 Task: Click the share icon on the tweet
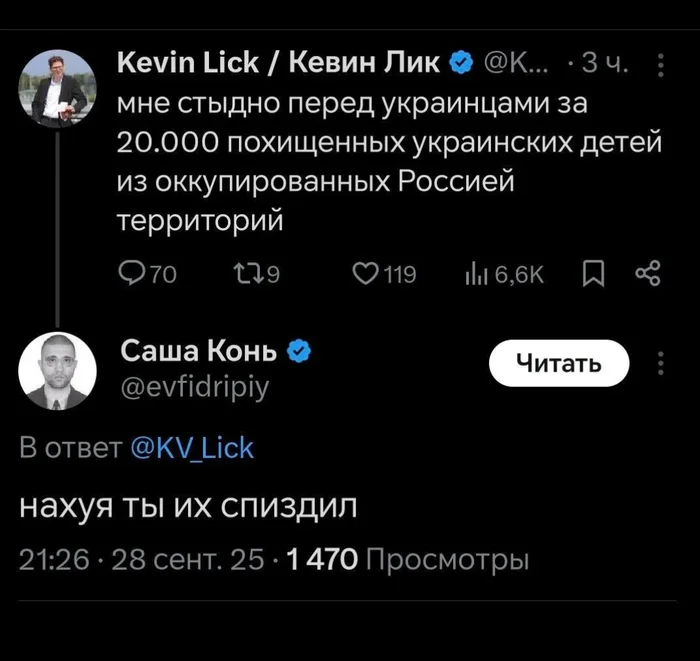coord(648,274)
